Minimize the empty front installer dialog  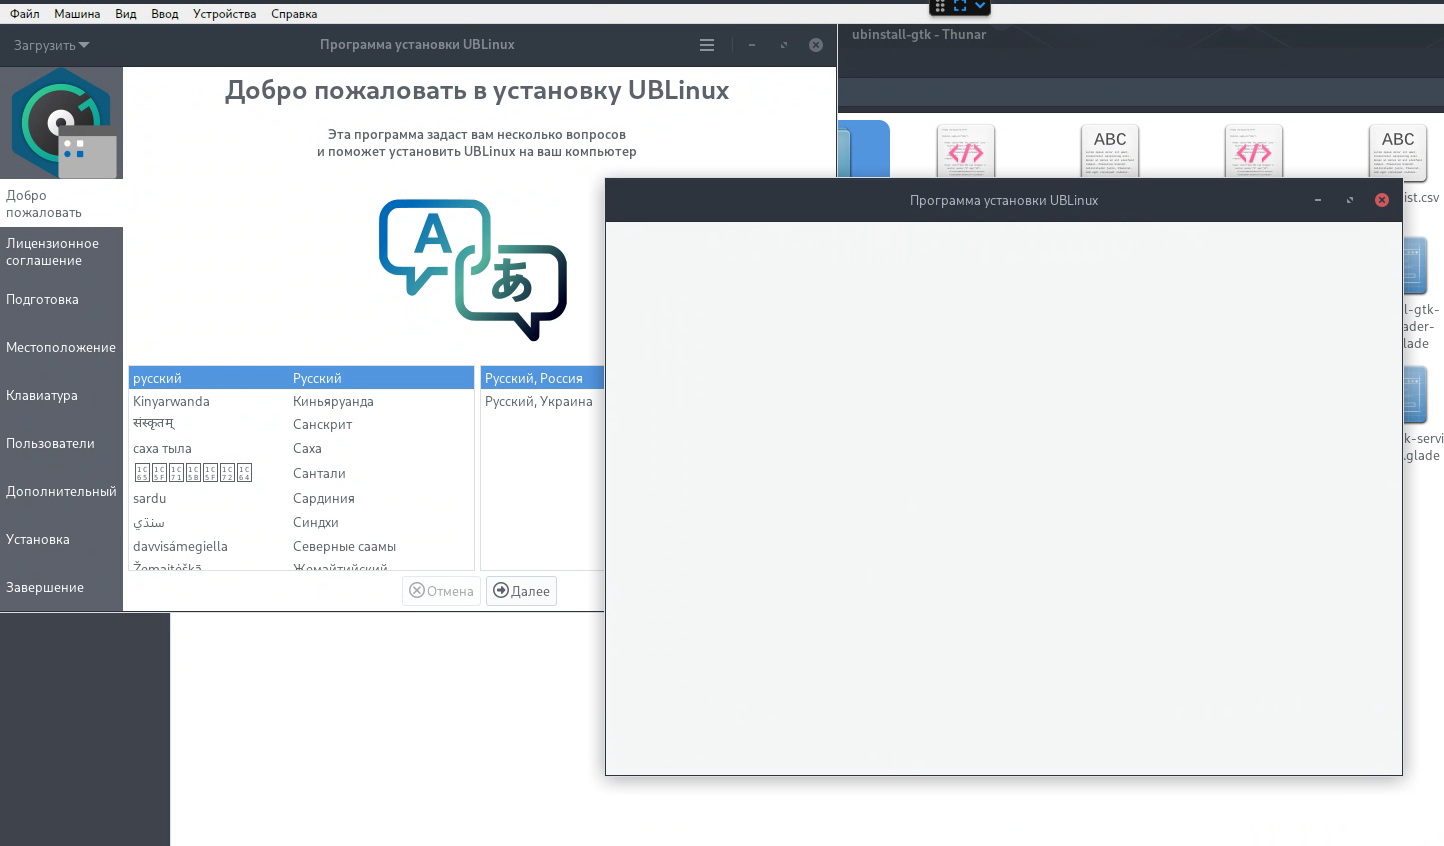coord(1318,200)
